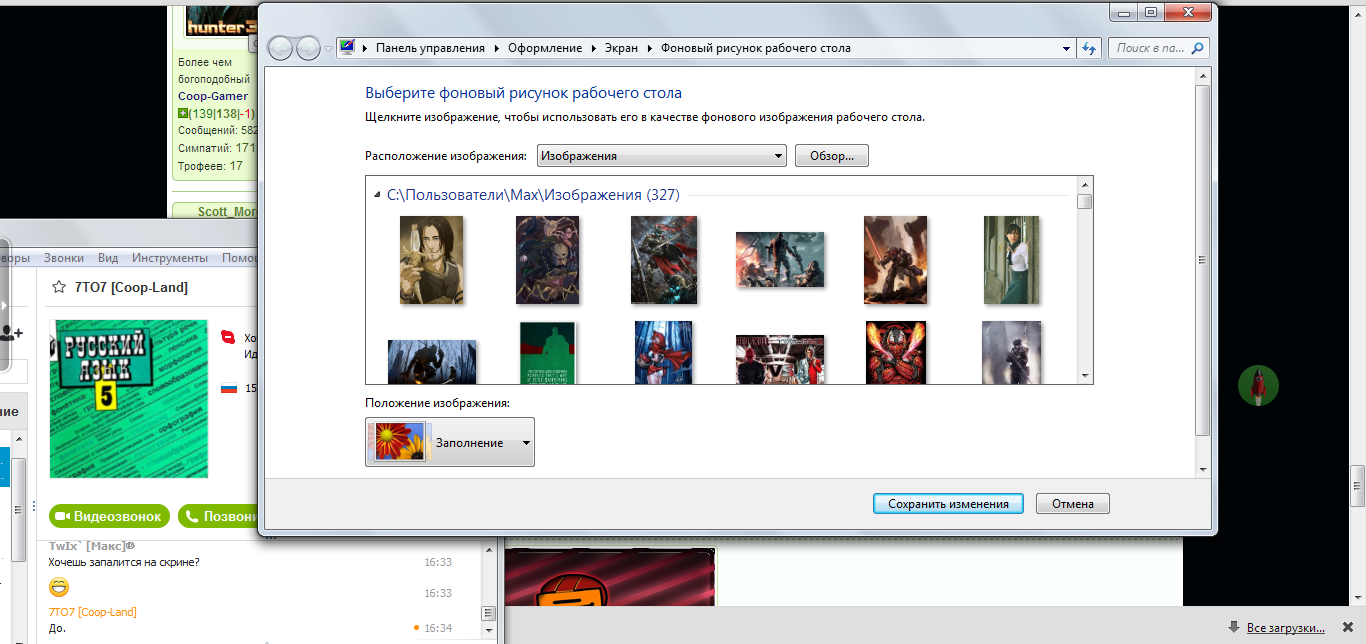The image size is (1366, 644).
Task: Select the red Deadpool mask wallpaper thumbnail
Action: (896, 352)
